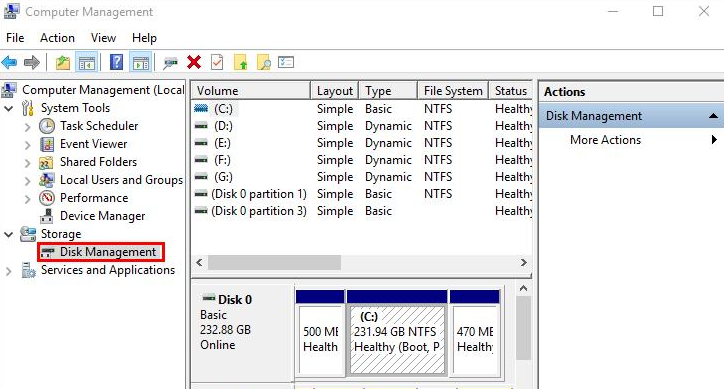Select Disk Management in the tree
724x389 pixels.
tap(101, 252)
